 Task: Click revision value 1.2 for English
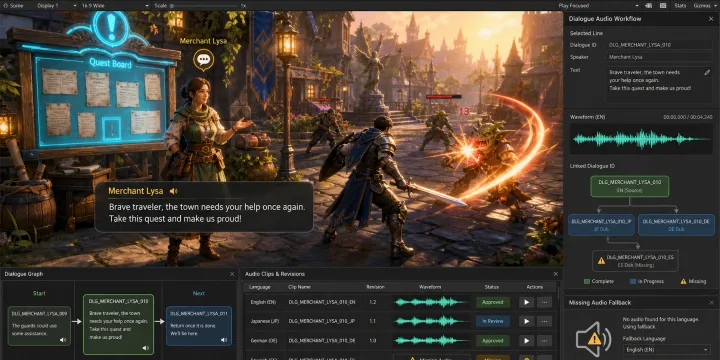[372, 302]
